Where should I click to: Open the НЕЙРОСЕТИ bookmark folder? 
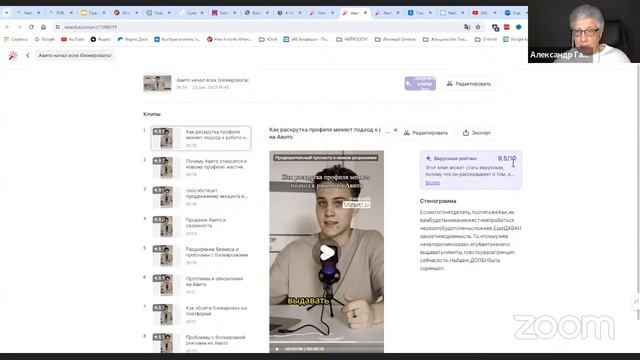tap(352, 39)
